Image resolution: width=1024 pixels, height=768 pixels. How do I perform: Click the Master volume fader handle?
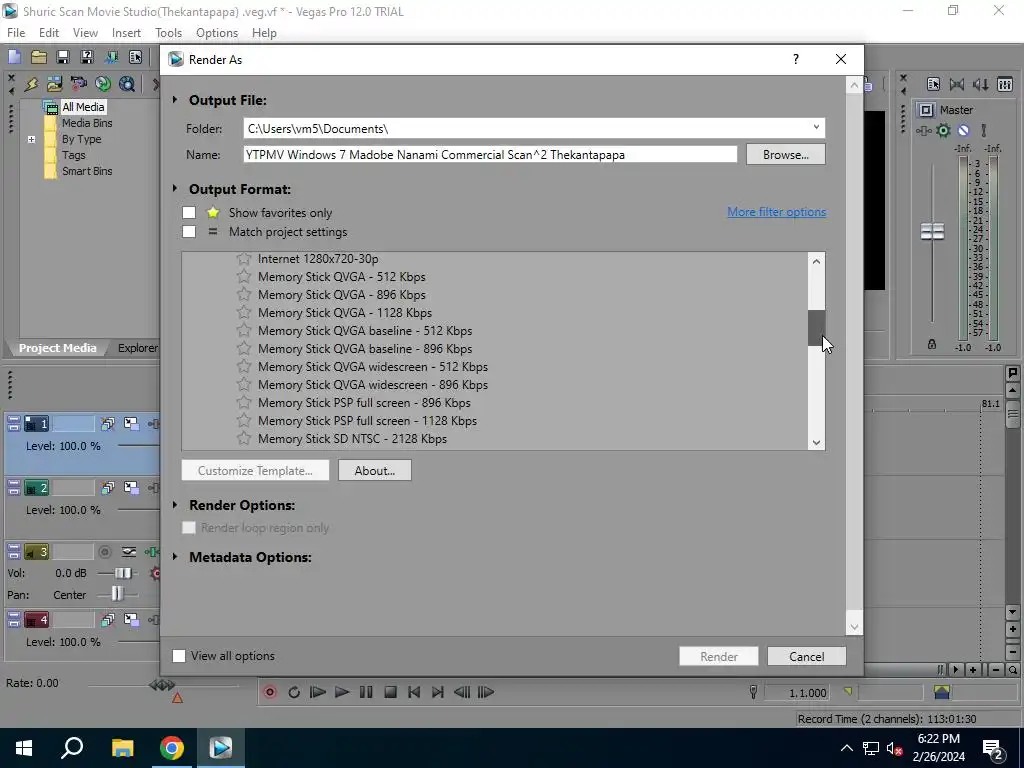(x=932, y=231)
